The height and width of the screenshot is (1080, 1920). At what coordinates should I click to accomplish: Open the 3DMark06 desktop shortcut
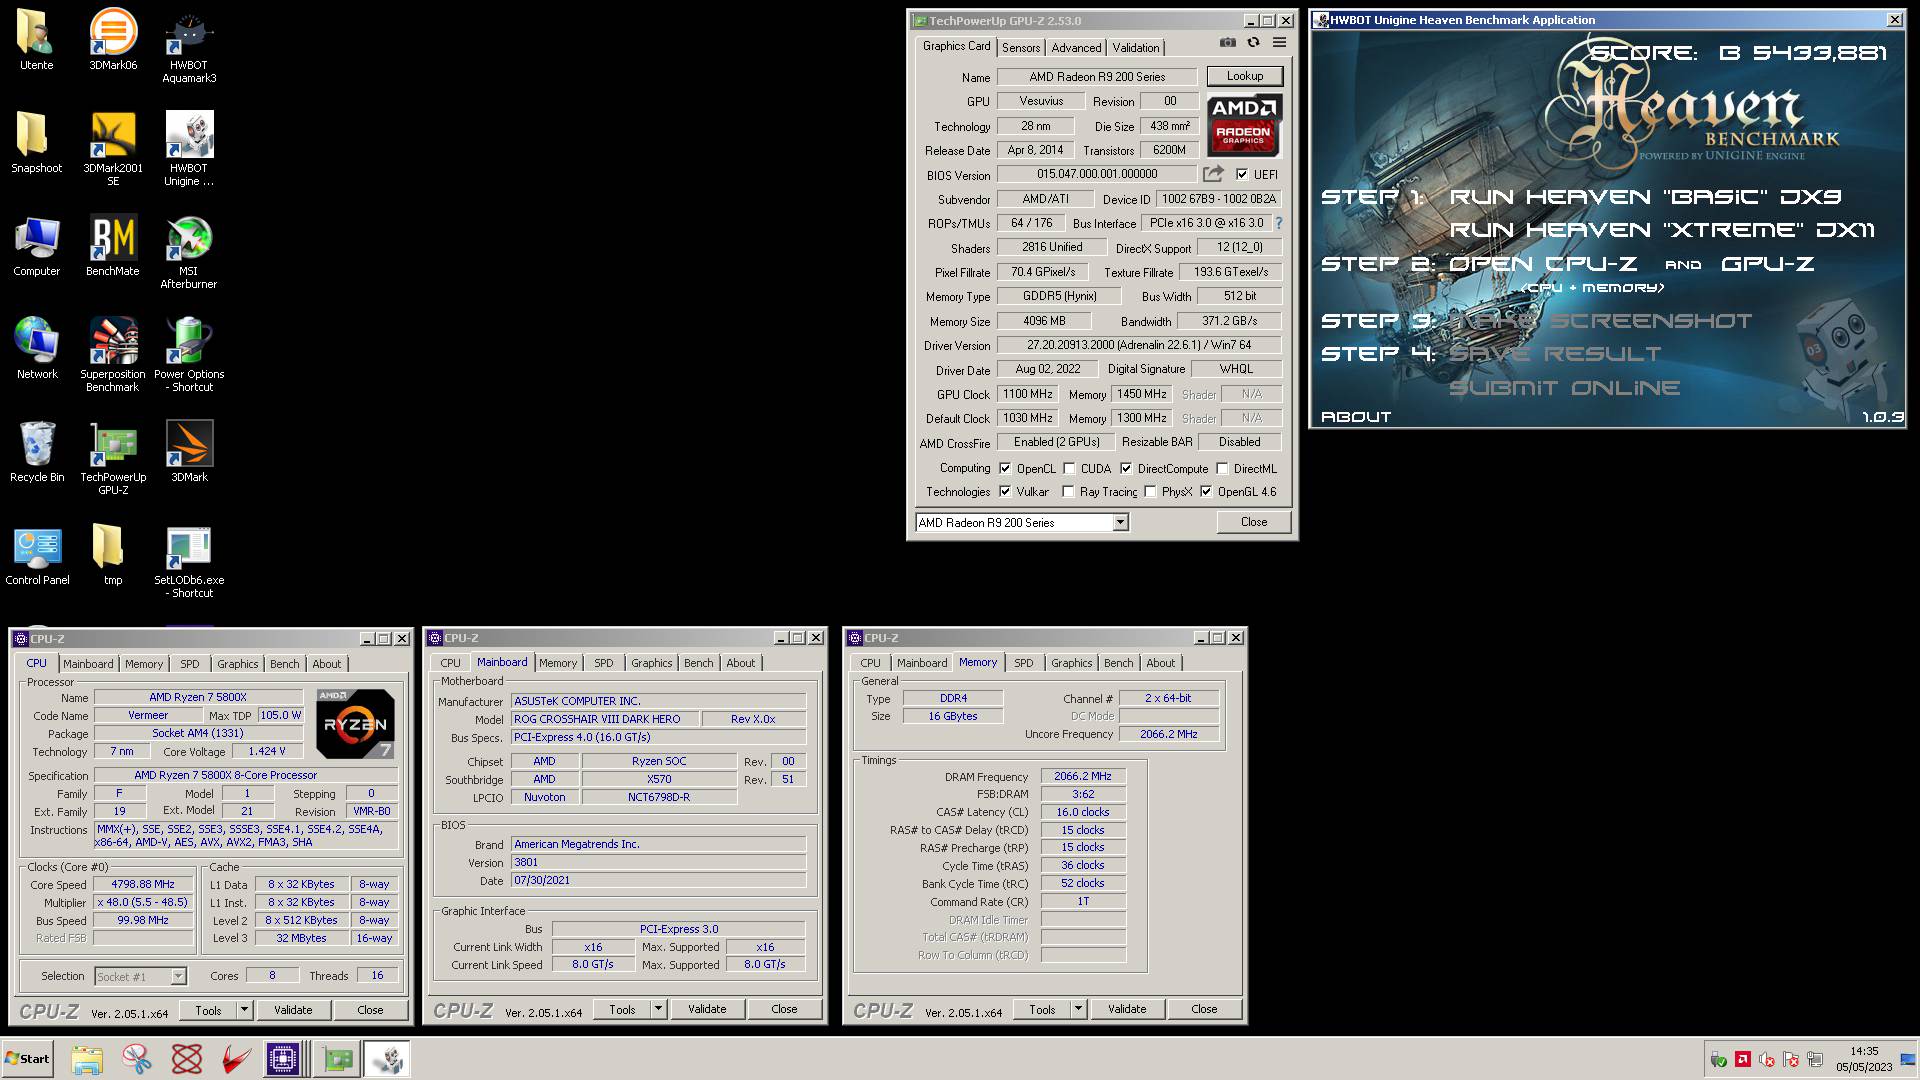pyautogui.click(x=113, y=40)
